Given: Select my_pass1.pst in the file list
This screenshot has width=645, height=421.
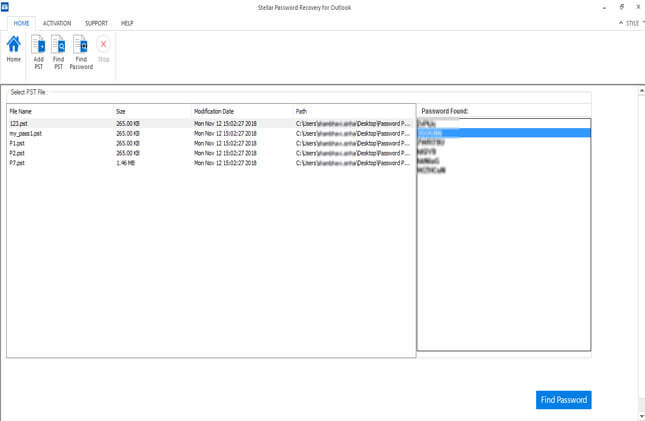Looking at the screenshot, I should point(27,133).
